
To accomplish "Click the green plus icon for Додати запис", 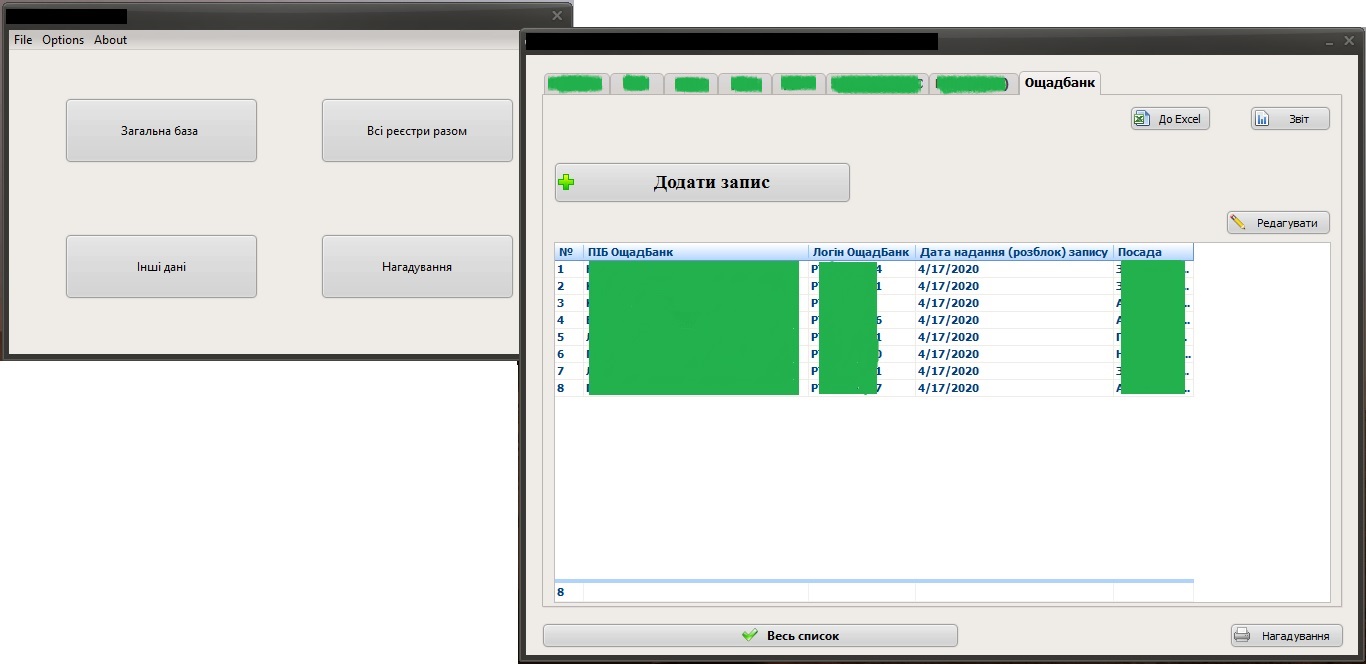I will [566, 182].
